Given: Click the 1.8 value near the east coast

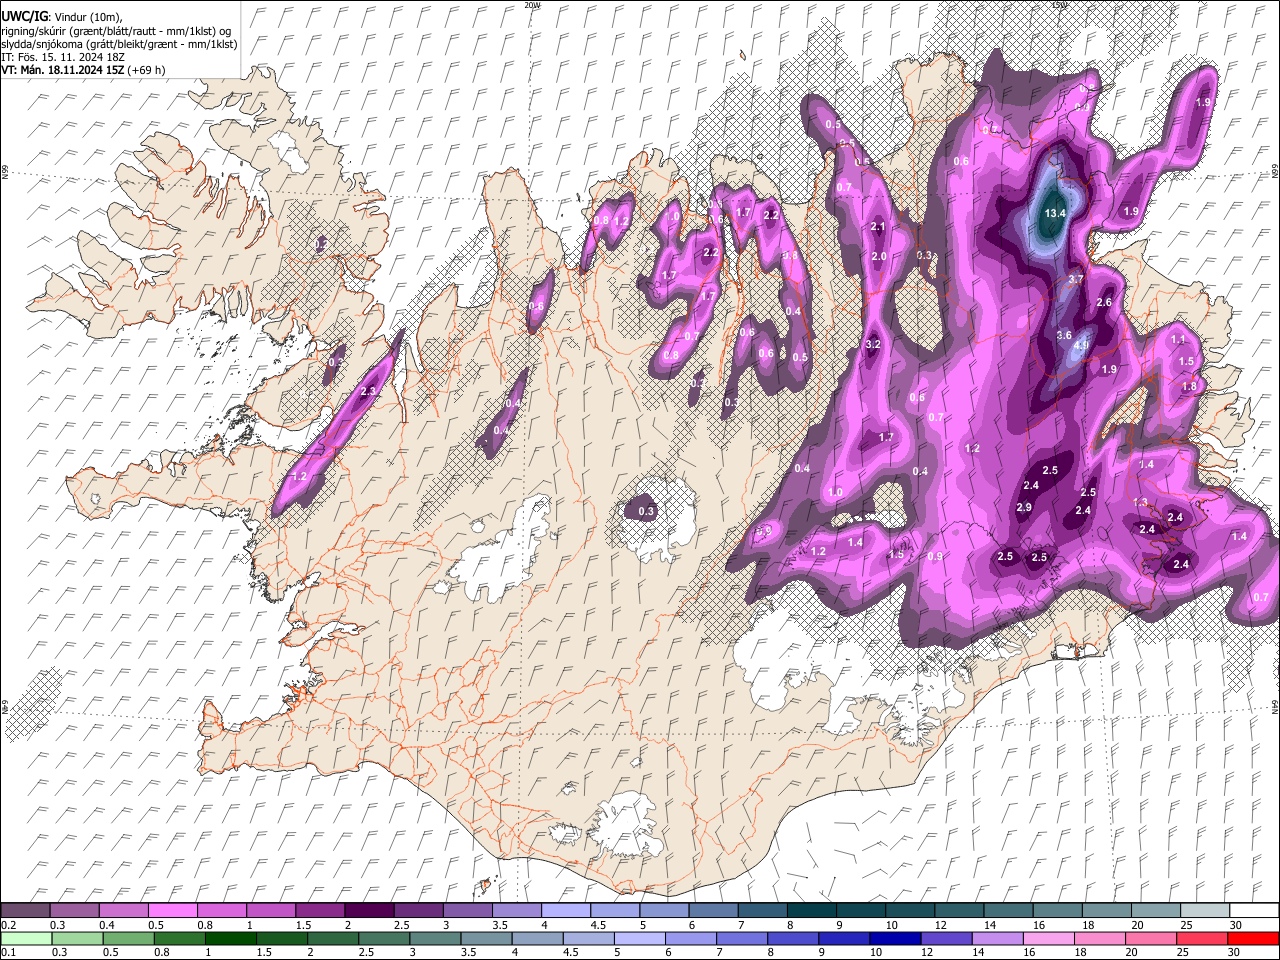Looking at the screenshot, I should [1189, 386].
